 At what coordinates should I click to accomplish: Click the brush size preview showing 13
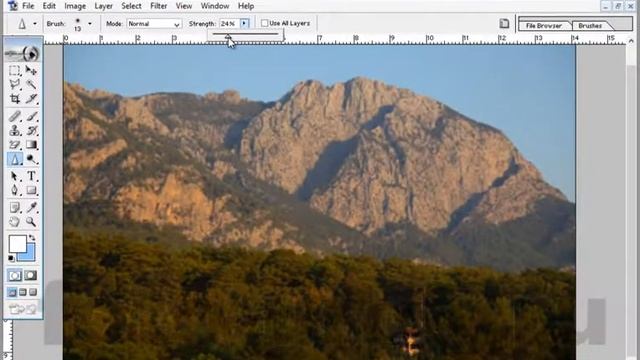78,24
